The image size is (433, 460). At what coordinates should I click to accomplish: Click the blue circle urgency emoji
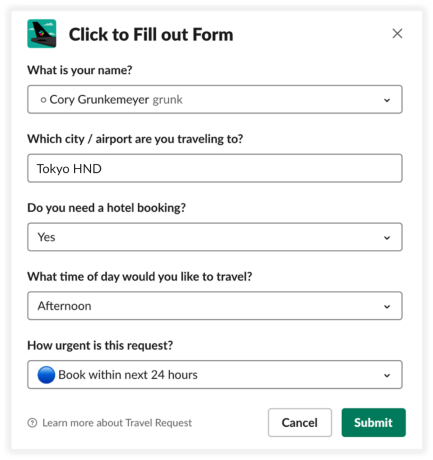46,375
